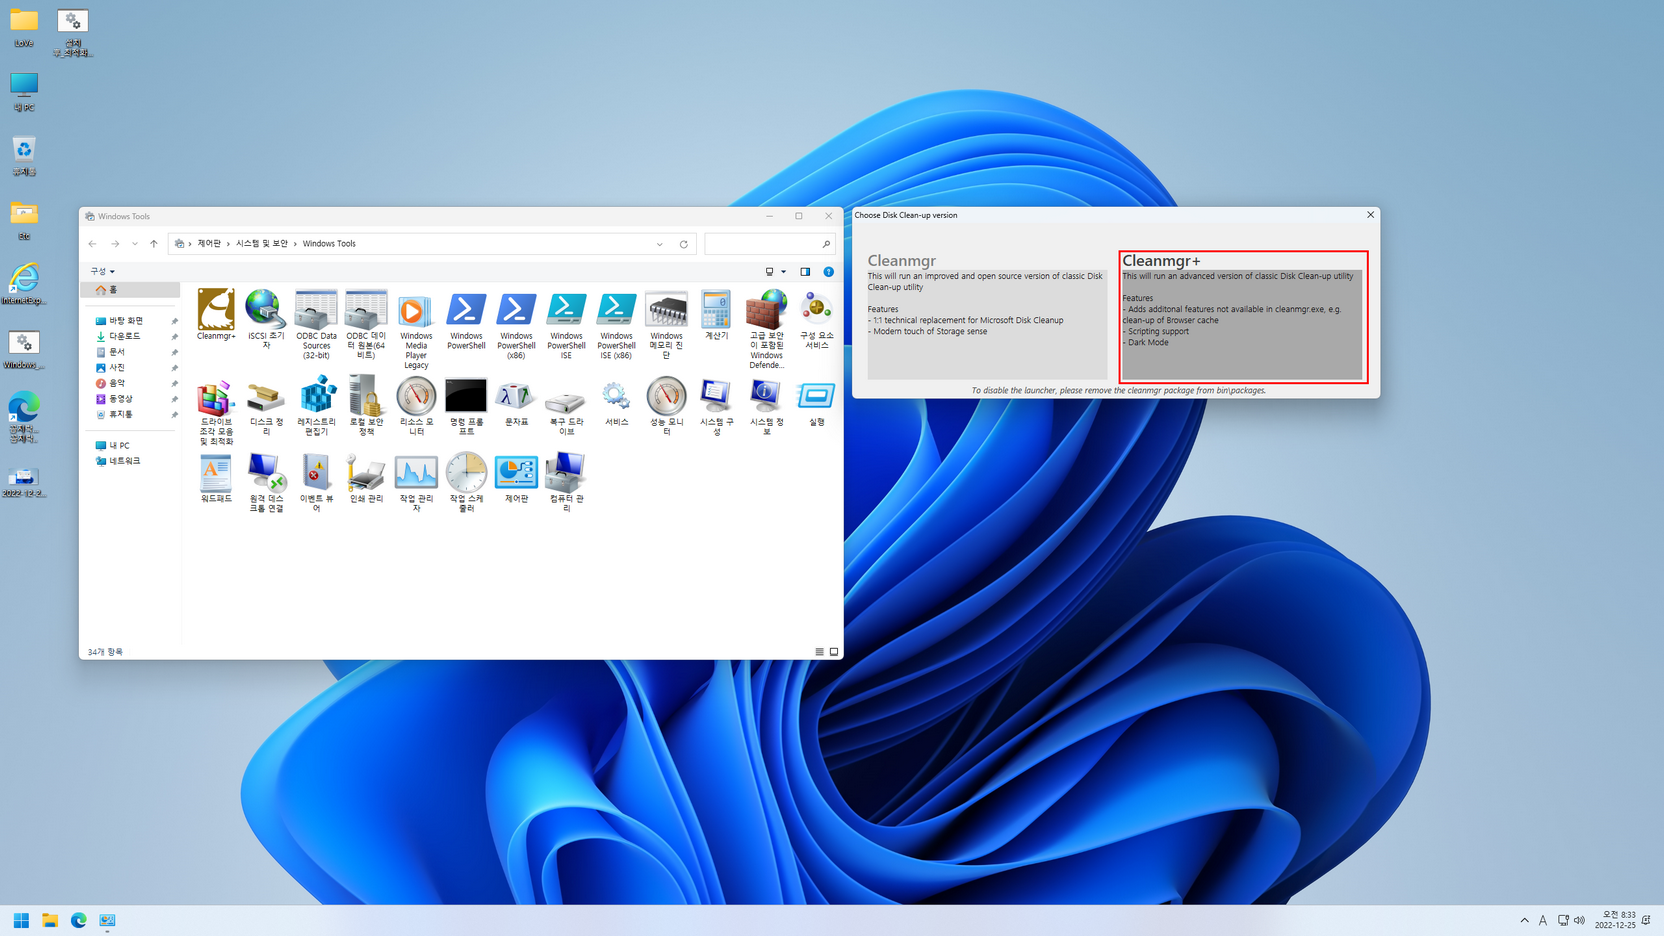Toggle the preview pane button
The height and width of the screenshot is (936, 1664).
(x=805, y=272)
